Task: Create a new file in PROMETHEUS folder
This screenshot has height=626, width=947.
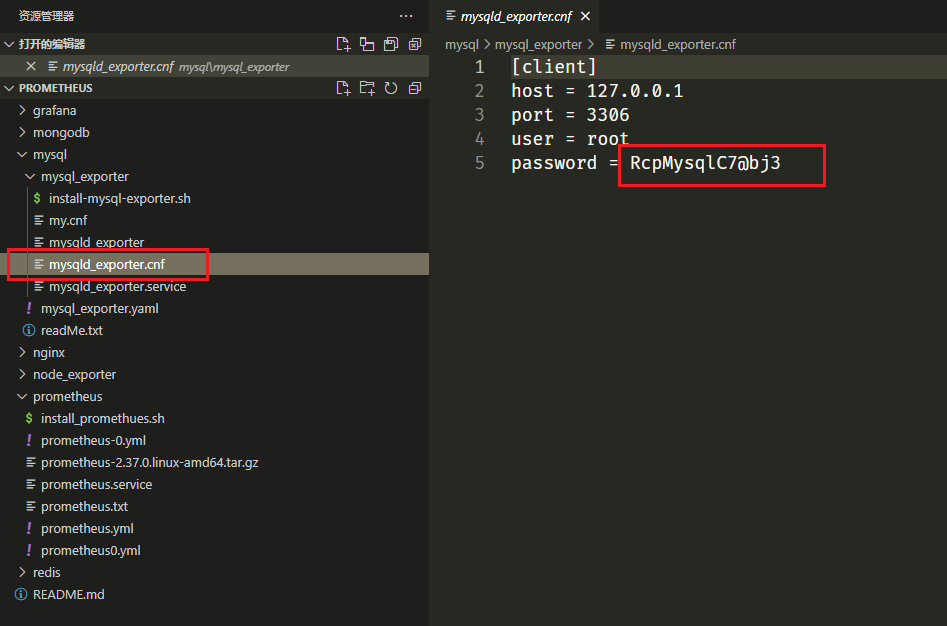Action: coord(343,88)
